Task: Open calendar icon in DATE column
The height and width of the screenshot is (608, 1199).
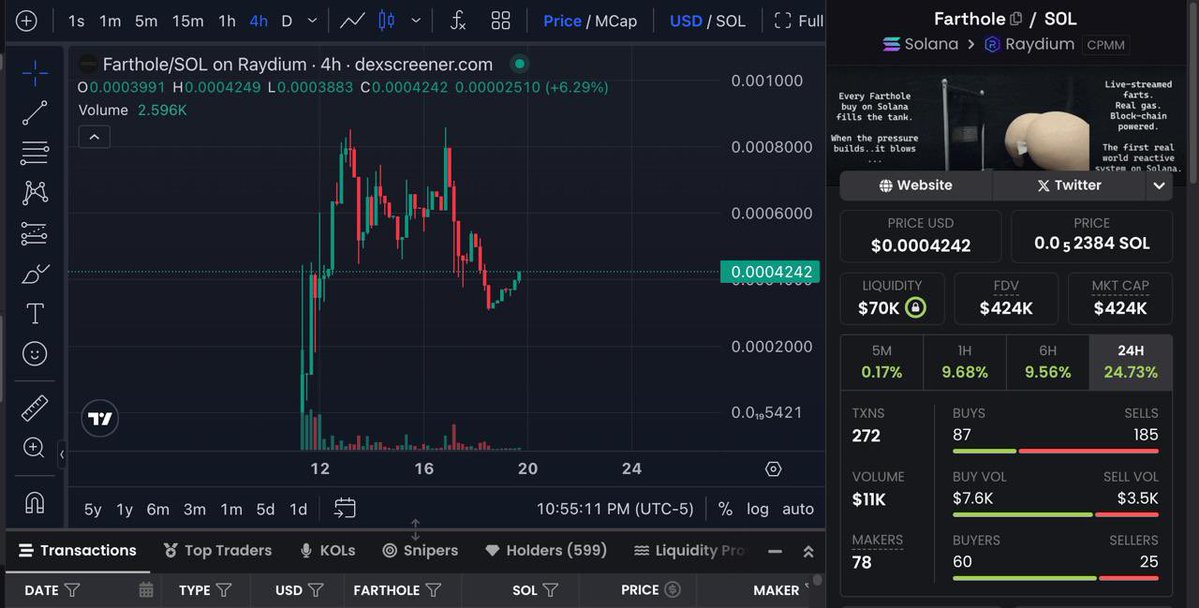Action: point(145,590)
